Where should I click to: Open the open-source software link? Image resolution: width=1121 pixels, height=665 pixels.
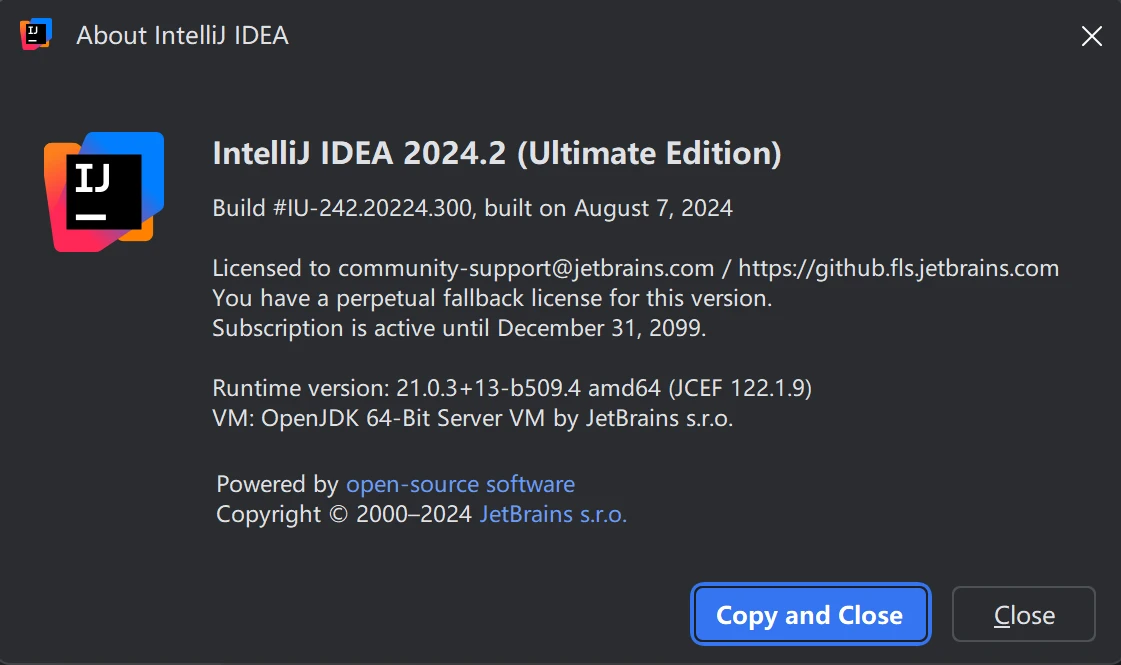click(x=460, y=485)
